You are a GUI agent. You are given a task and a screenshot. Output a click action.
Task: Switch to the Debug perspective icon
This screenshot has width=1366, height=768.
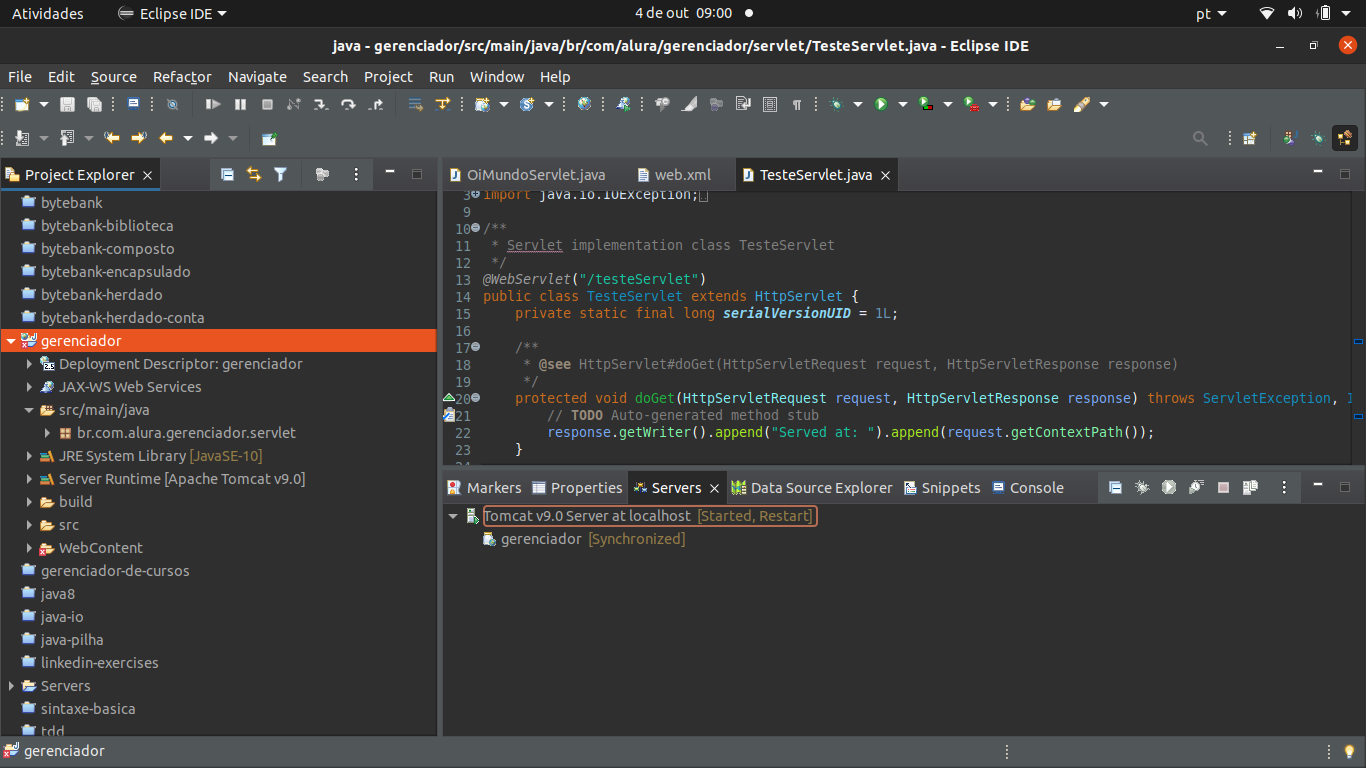pos(1318,138)
